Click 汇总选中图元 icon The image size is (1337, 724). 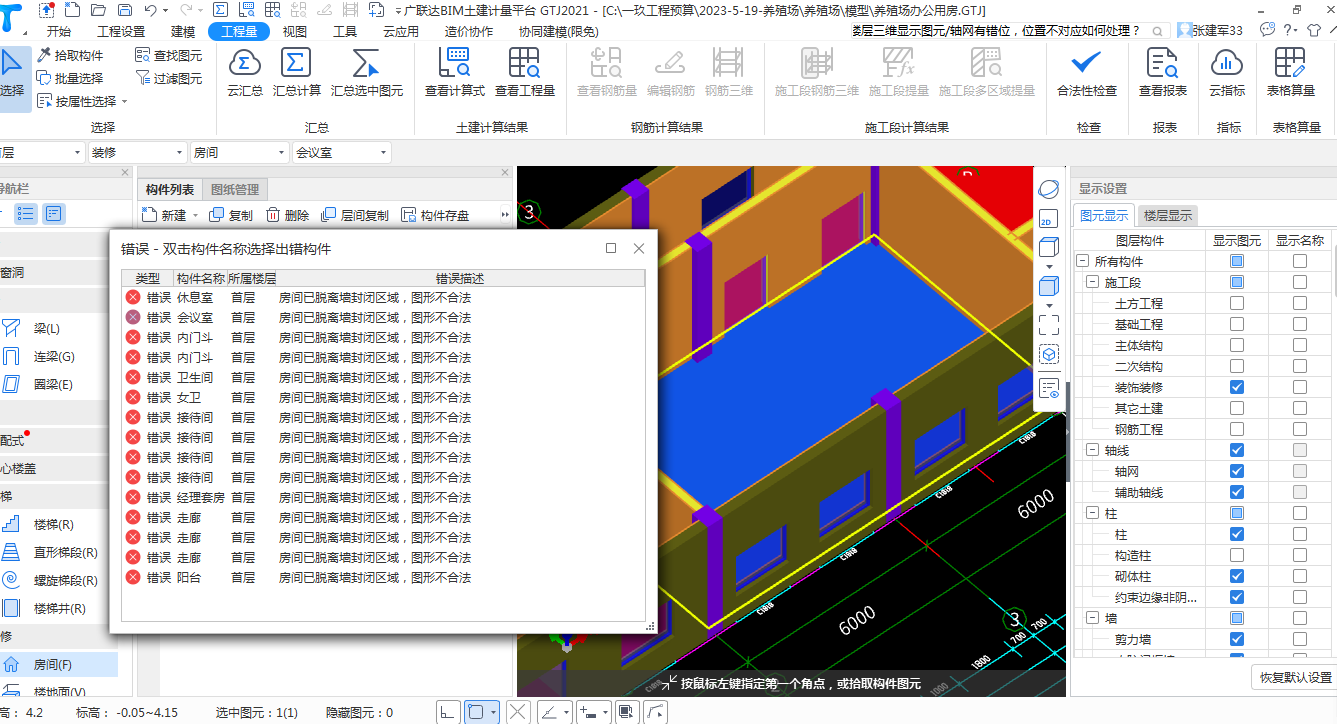366,63
